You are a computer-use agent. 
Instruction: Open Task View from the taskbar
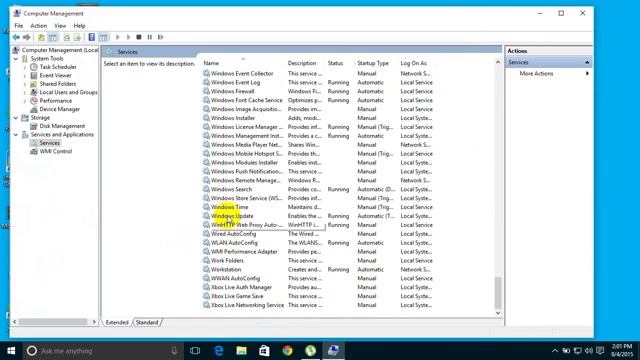coord(195,351)
